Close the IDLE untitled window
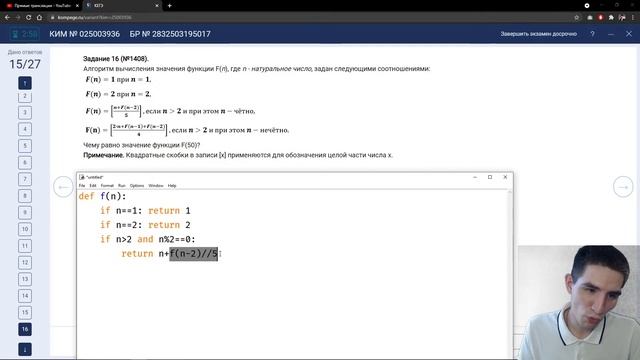 (x=505, y=177)
